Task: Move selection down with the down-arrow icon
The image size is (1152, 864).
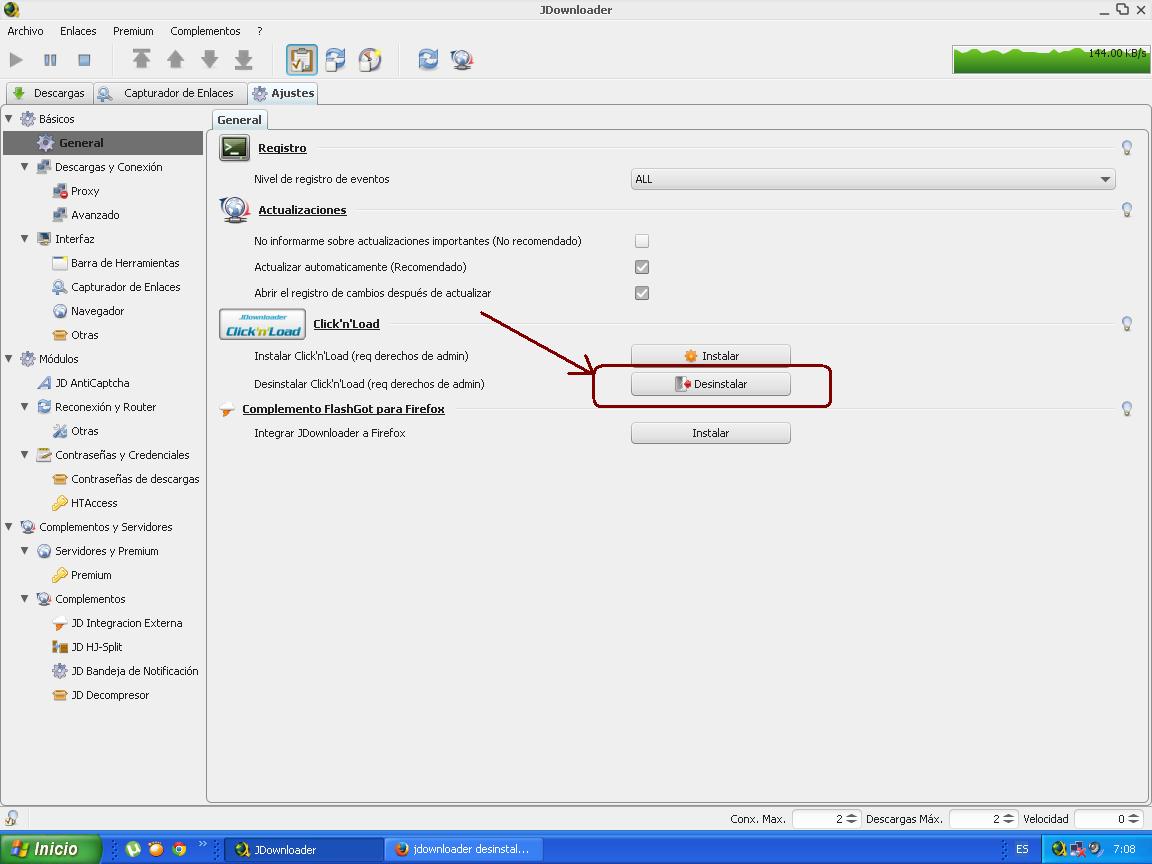Action: 209,60
